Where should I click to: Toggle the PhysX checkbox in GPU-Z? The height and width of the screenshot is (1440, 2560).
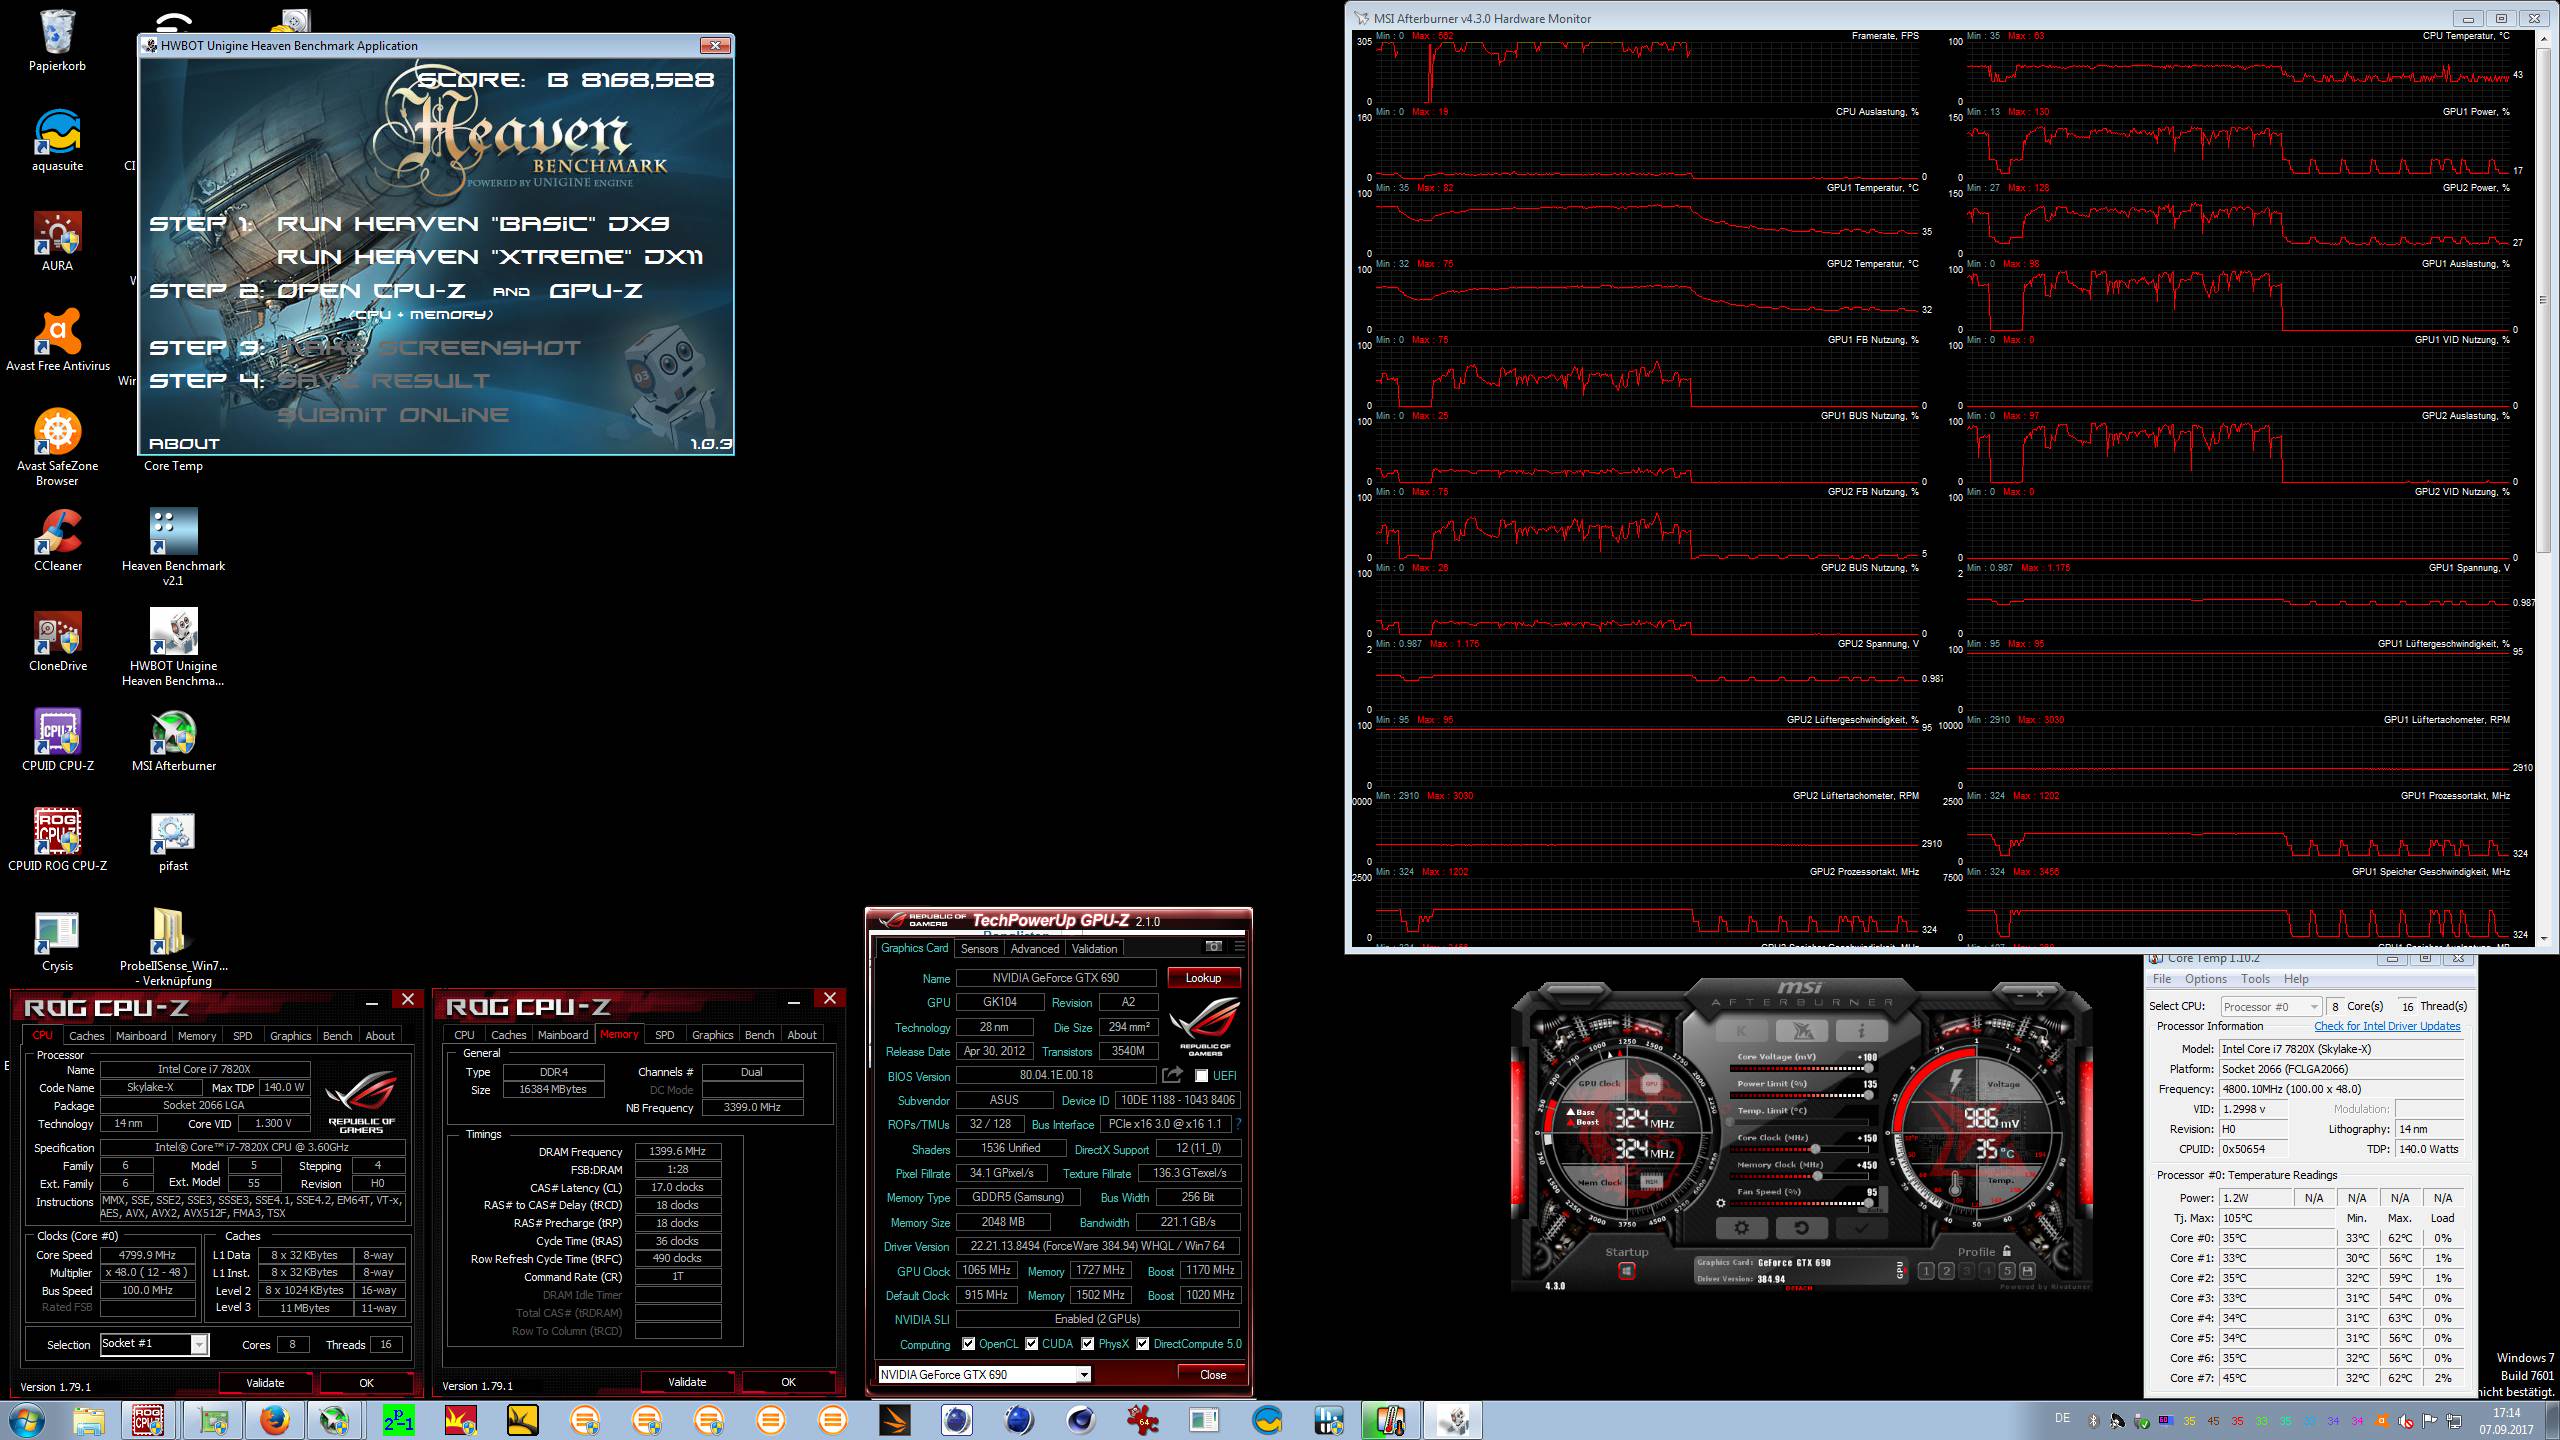(1087, 1344)
